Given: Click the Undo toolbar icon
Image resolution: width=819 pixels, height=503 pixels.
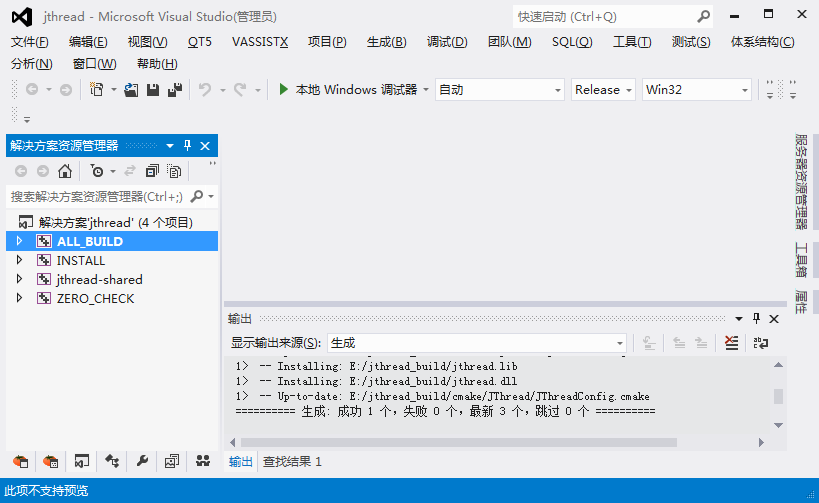Looking at the screenshot, I should [205, 90].
